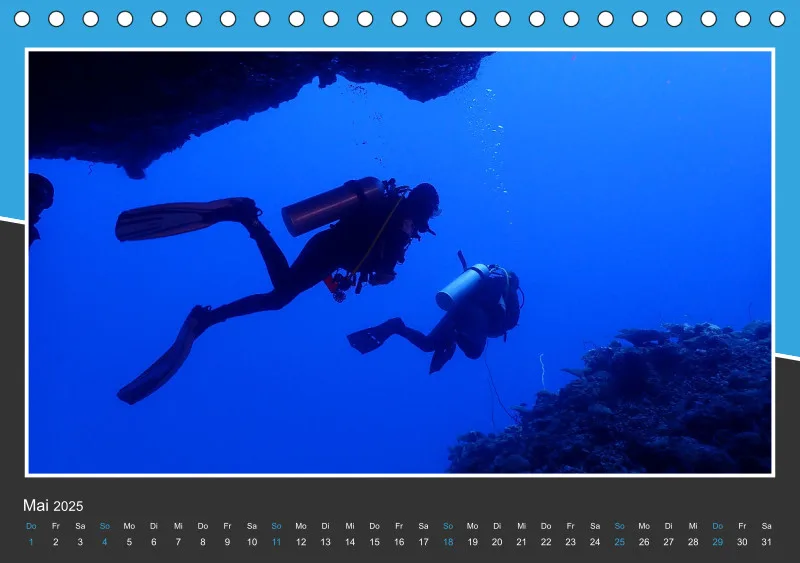This screenshot has width=800, height=563.
Task: Select day 7 in the calendar row
Action: click(x=178, y=542)
